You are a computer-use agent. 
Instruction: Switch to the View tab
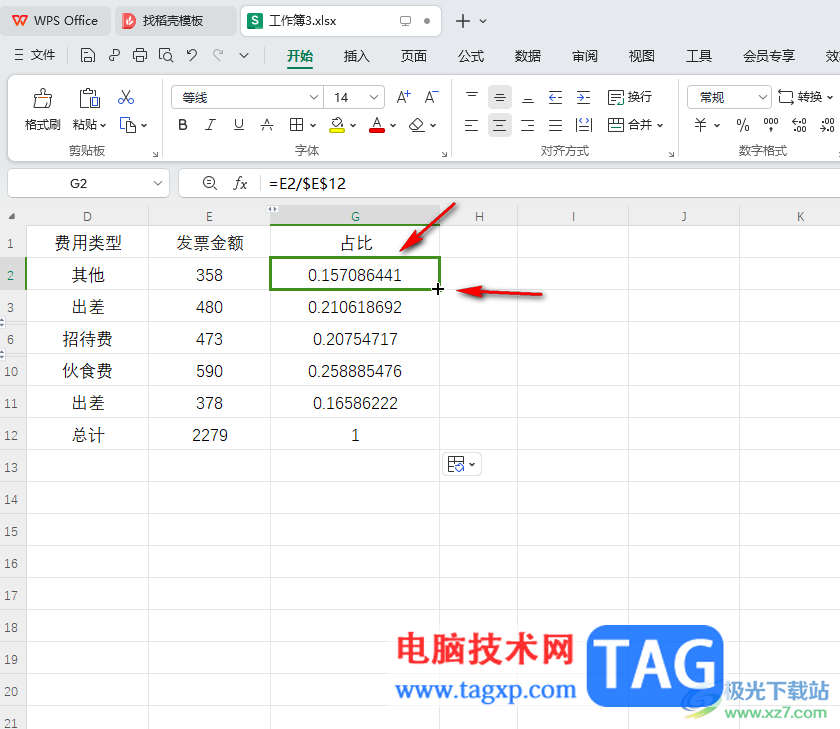[x=641, y=56]
